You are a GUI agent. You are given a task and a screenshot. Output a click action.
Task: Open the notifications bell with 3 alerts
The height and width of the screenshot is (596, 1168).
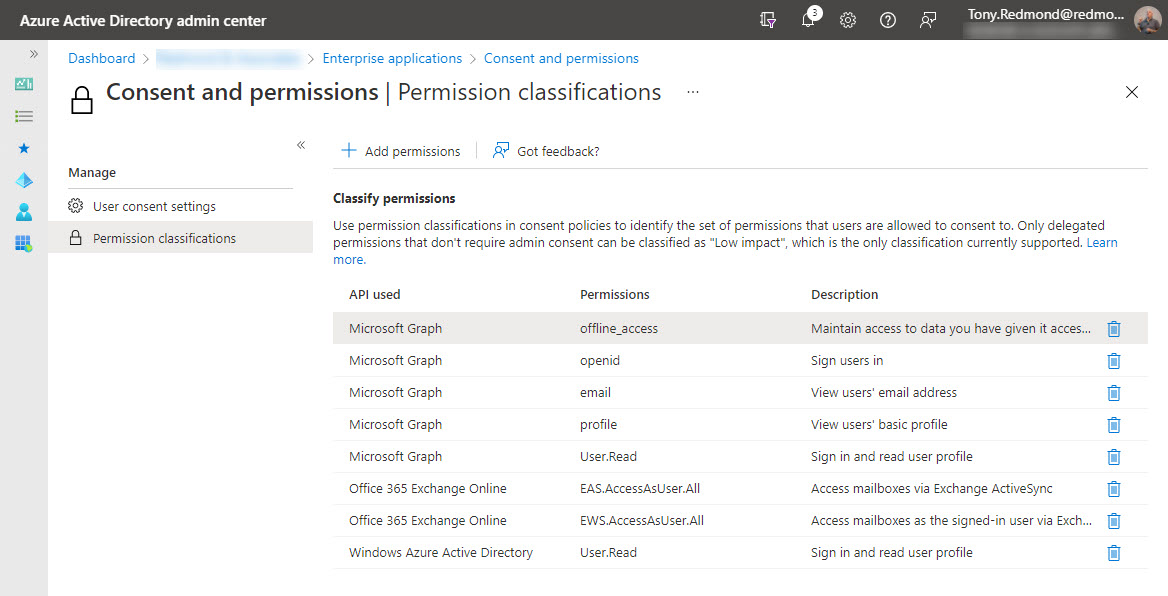[808, 20]
